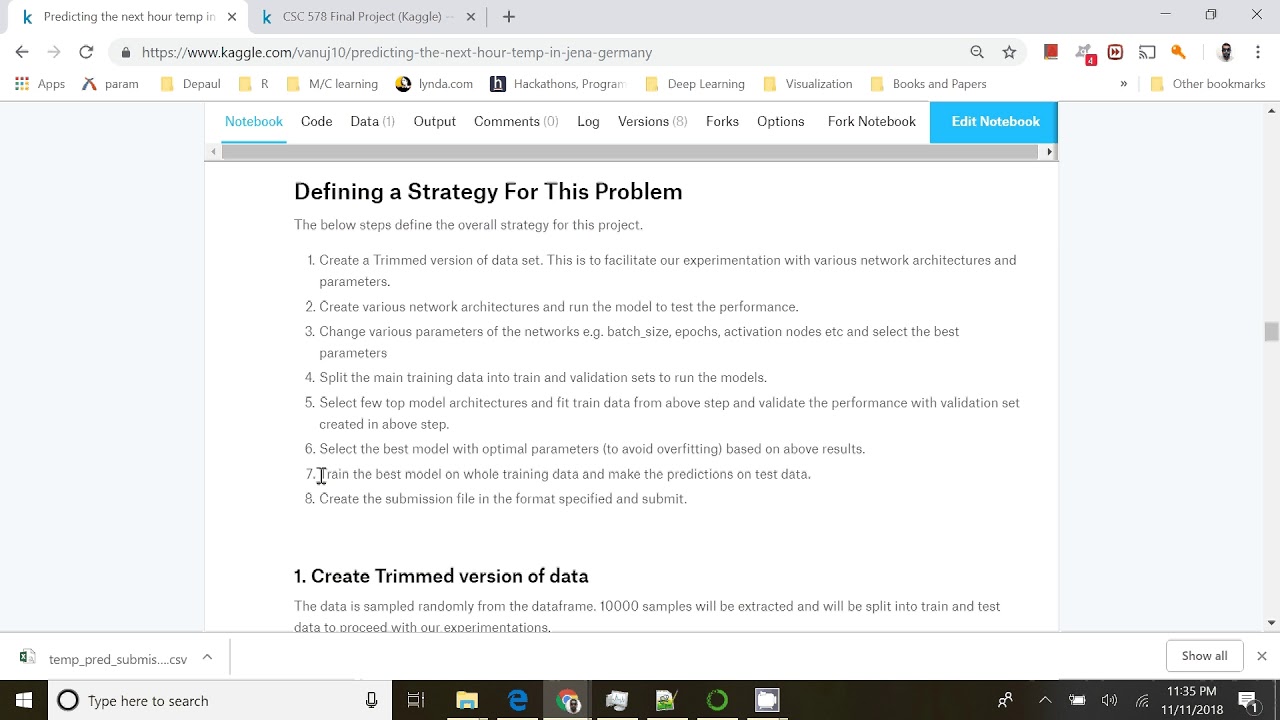
Task: Open File Explorer from taskbar
Action: tap(467, 700)
